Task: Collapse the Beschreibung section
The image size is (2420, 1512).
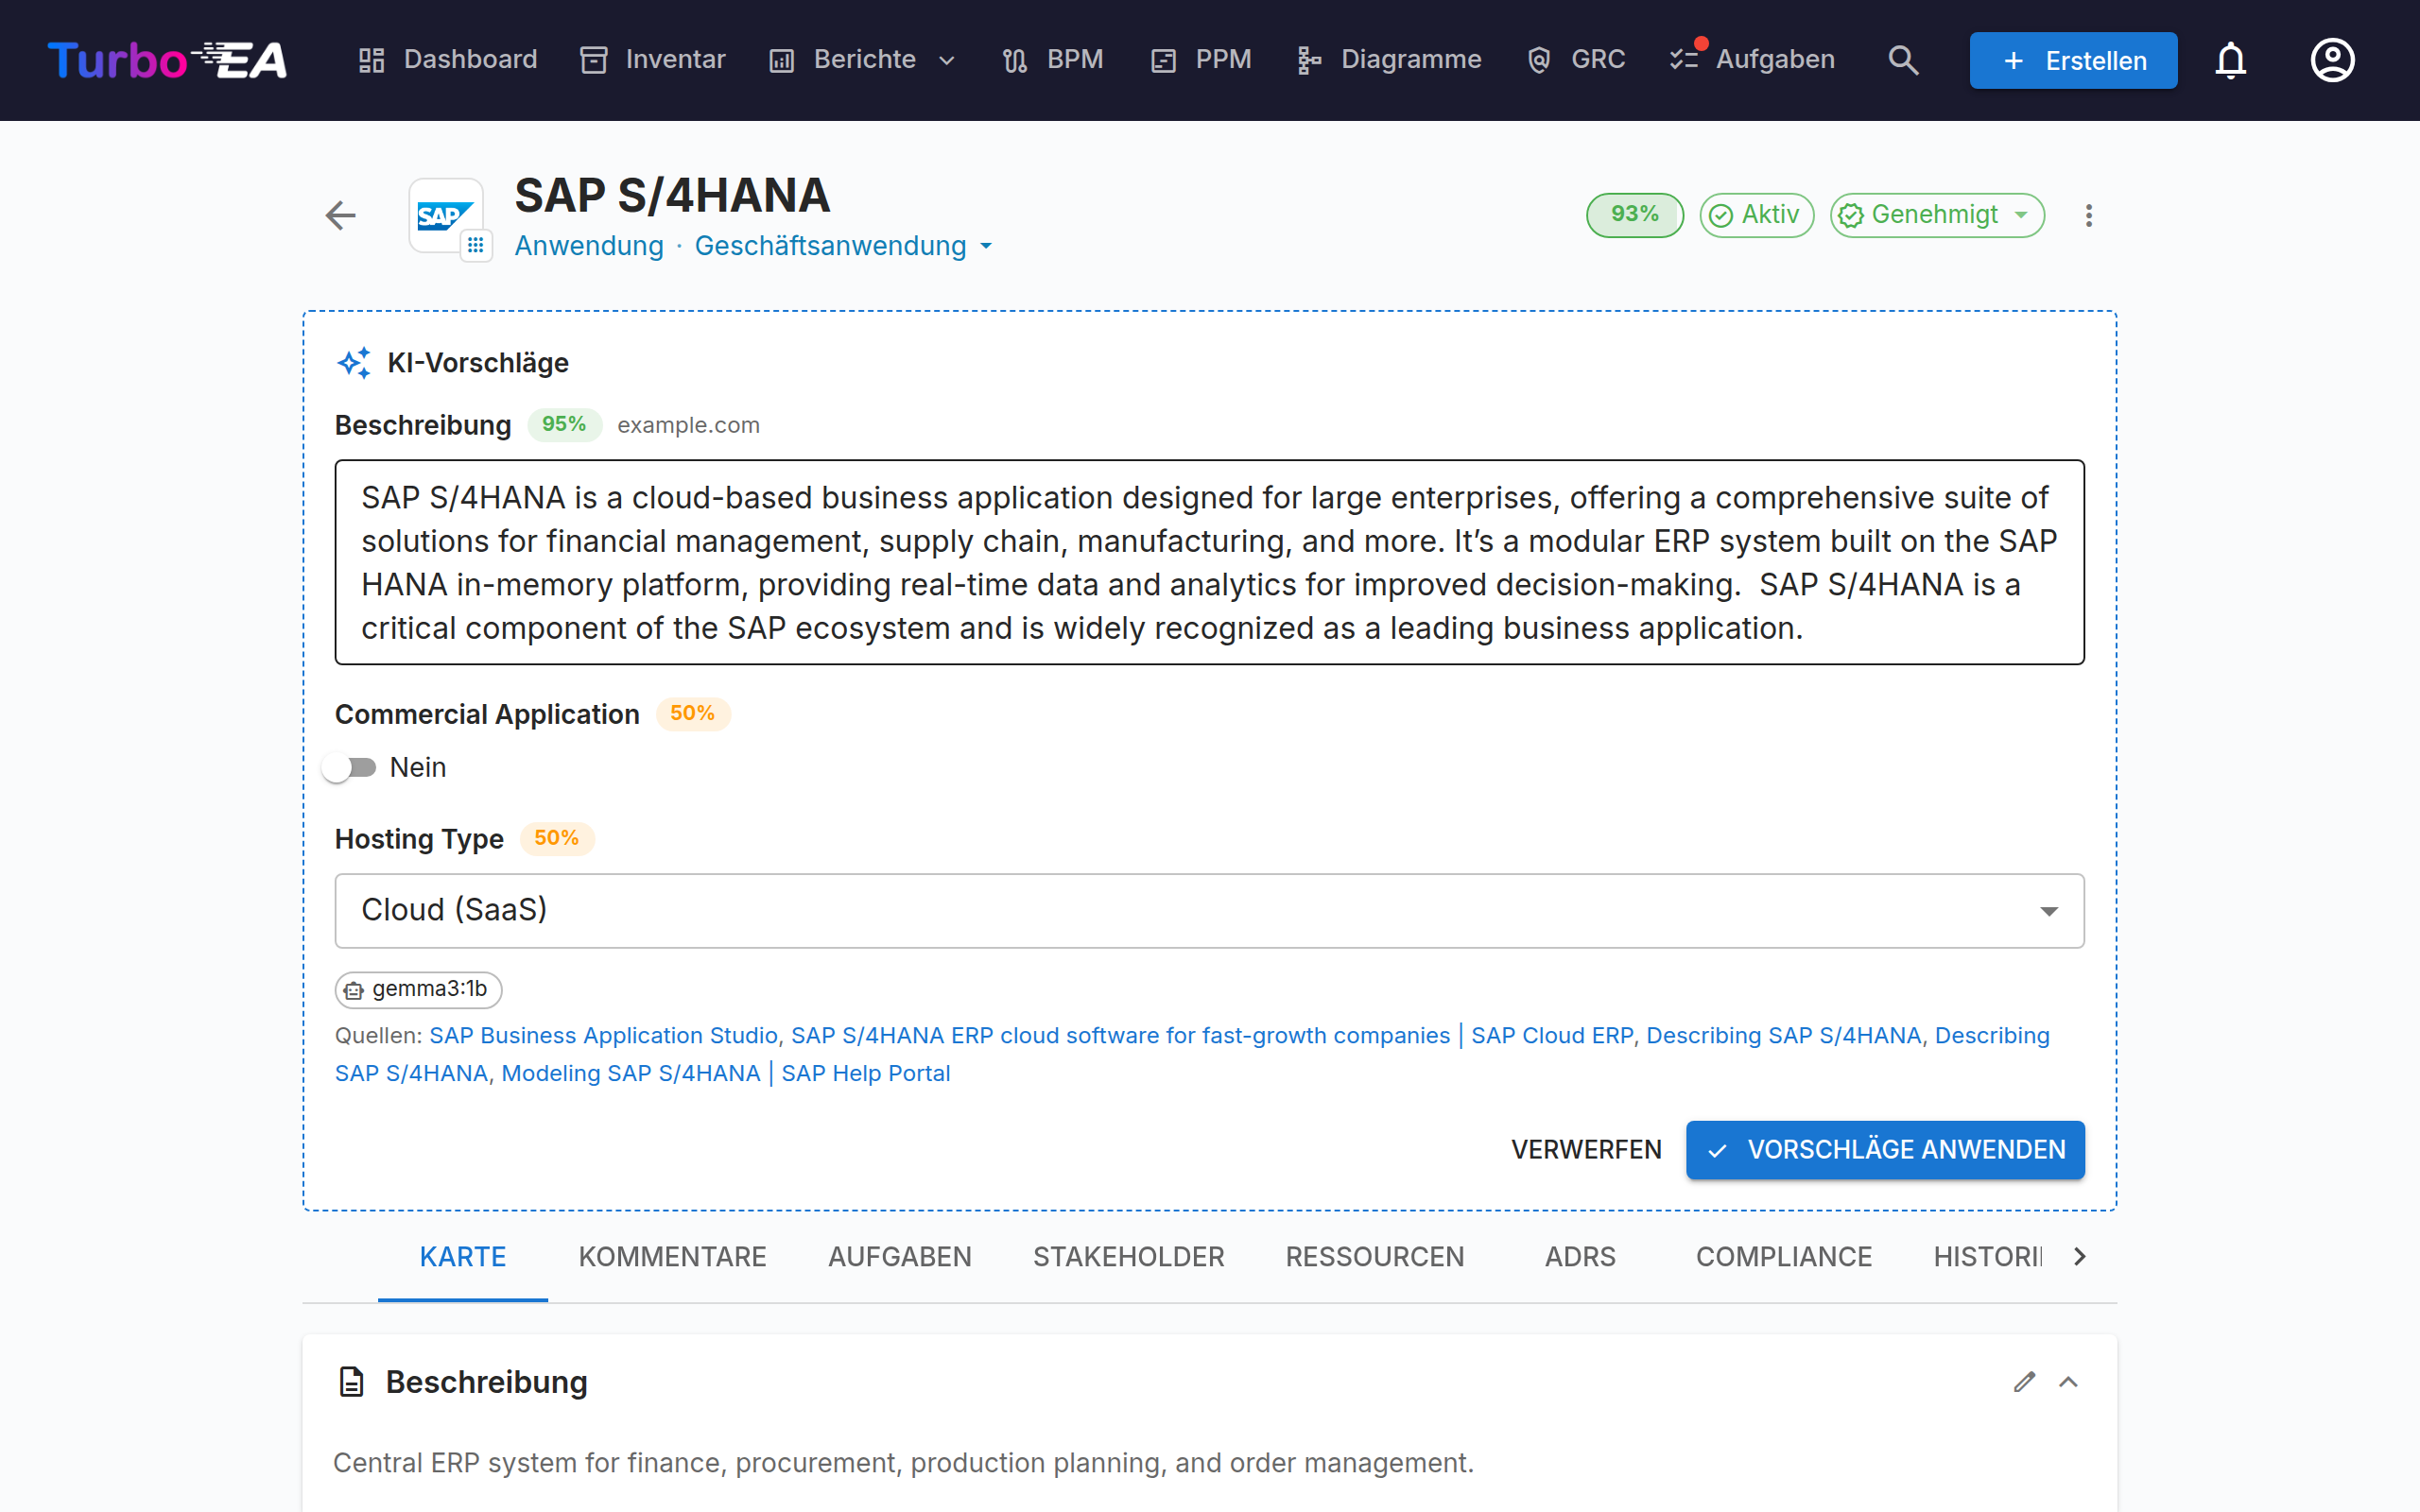Action: [x=2068, y=1381]
